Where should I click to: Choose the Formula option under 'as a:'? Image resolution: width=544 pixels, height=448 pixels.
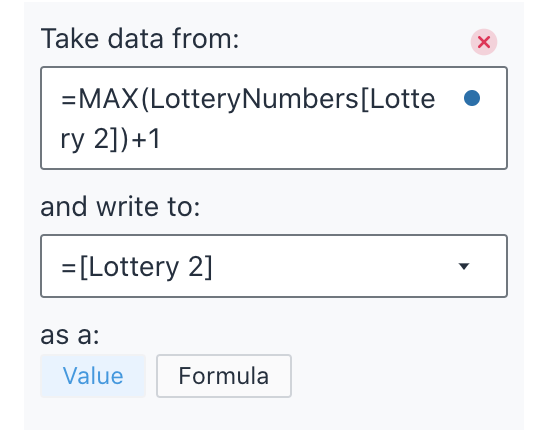(224, 376)
